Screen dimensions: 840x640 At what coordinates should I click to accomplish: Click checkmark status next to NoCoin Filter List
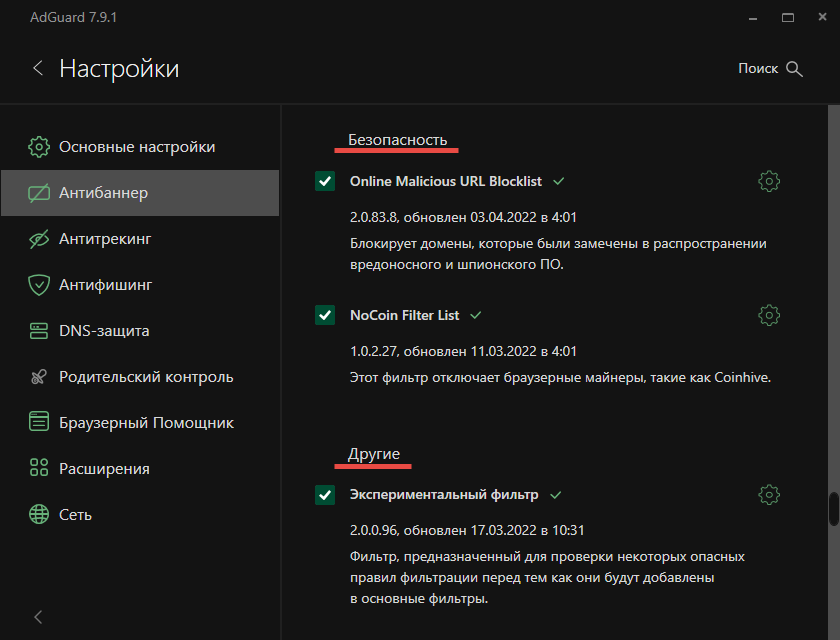click(x=476, y=315)
